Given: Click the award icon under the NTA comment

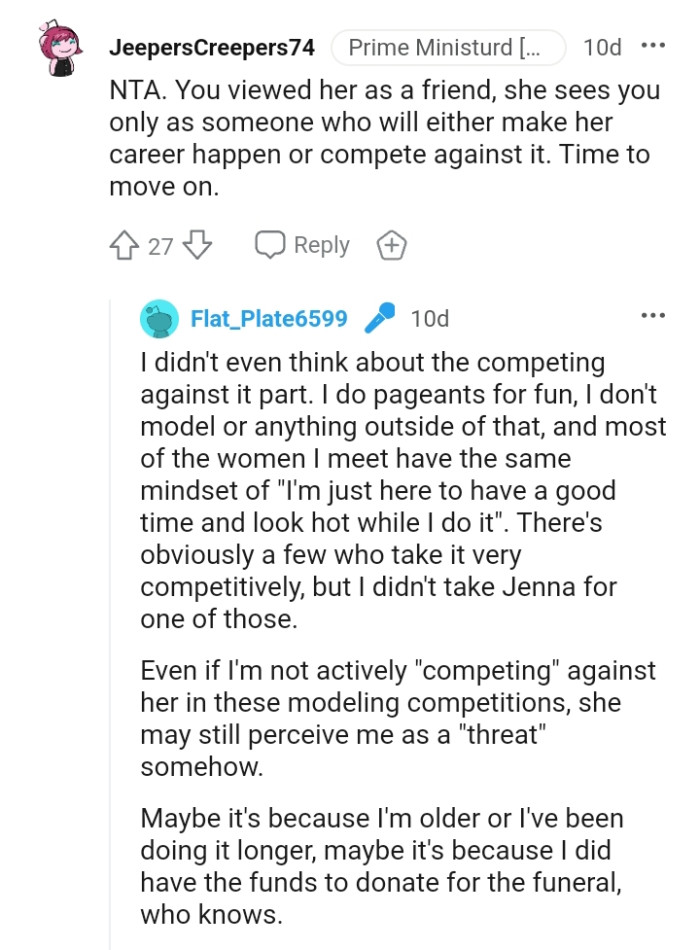Looking at the screenshot, I should (x=391, y=244).
